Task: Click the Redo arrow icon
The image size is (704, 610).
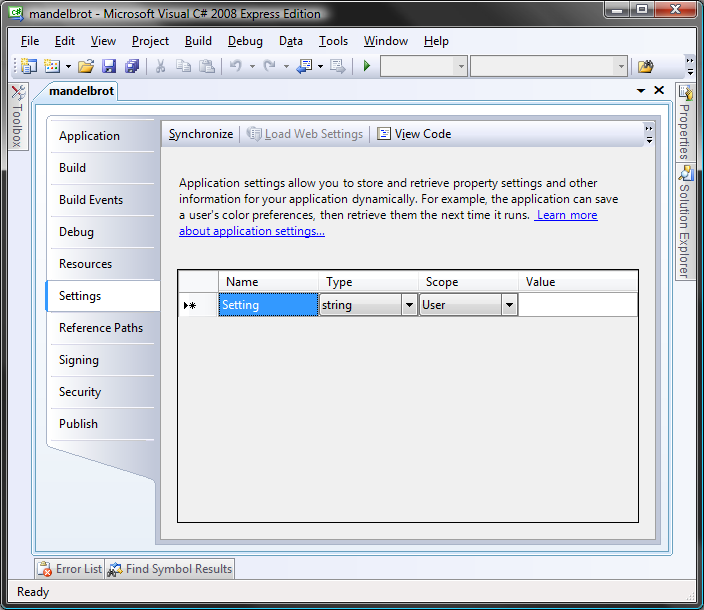Action: pos(269,66)
